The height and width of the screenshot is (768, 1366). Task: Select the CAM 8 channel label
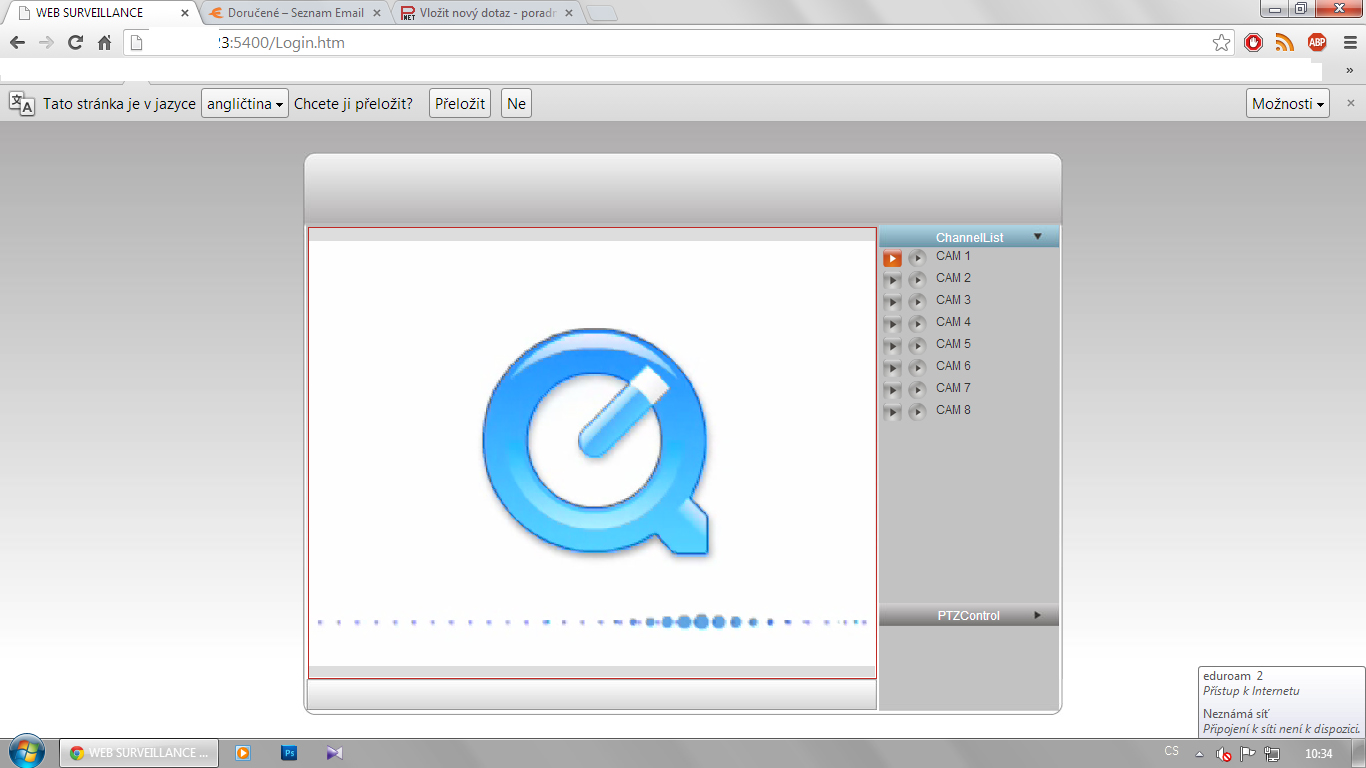[x=953, y=410]
